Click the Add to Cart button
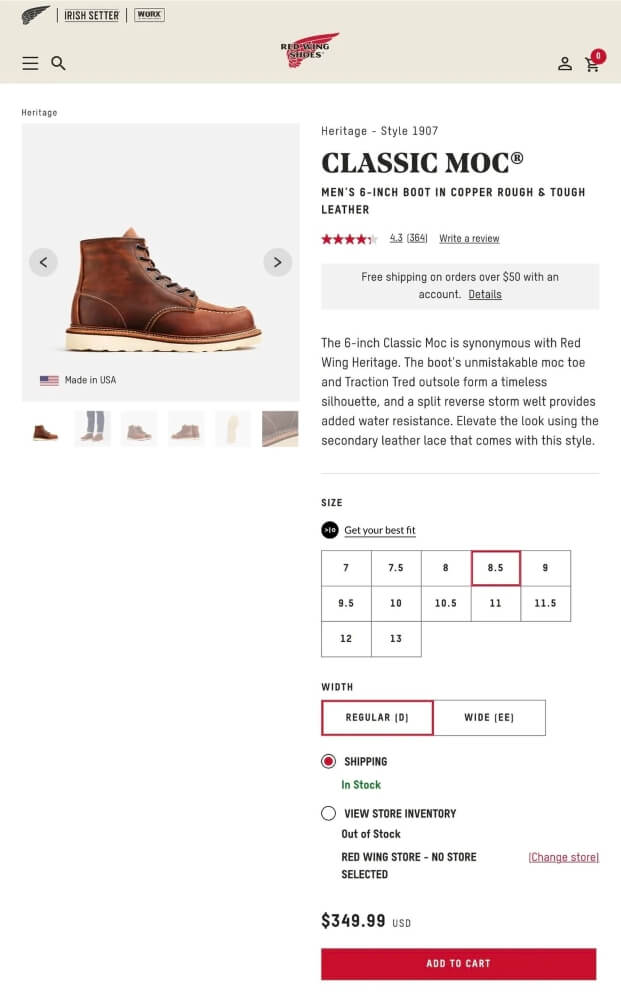 [x=458, y=963]
